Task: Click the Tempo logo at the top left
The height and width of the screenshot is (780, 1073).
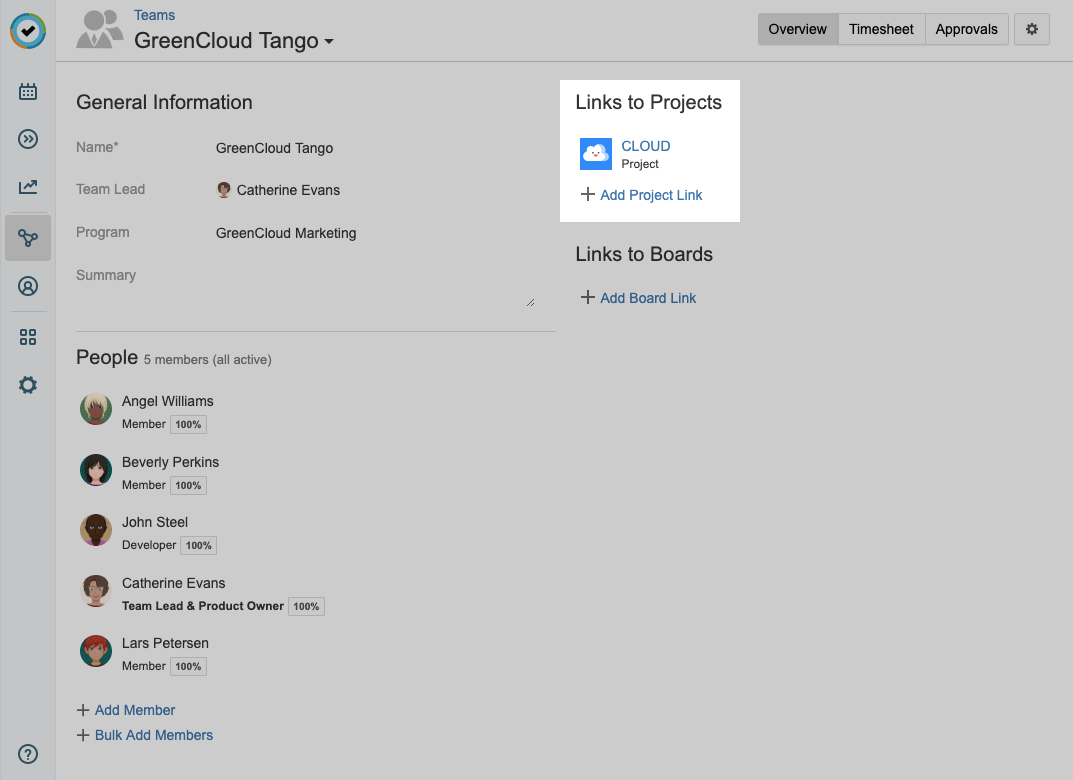Action: [27, 31]
